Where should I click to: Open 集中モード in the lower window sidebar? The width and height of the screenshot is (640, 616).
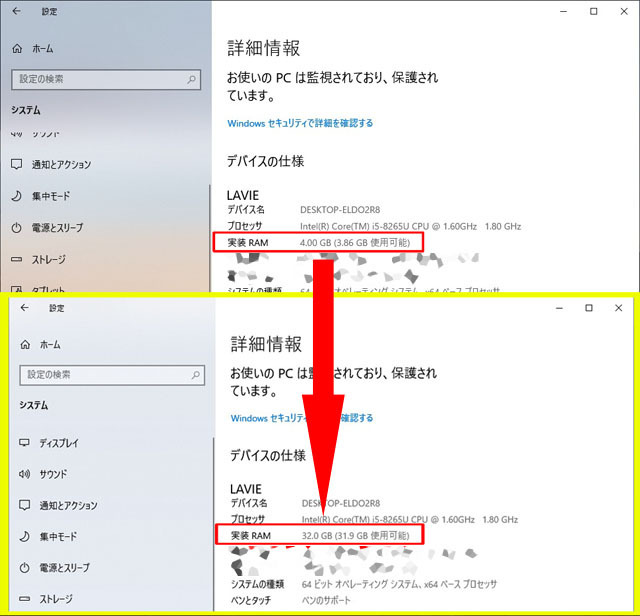48,536
